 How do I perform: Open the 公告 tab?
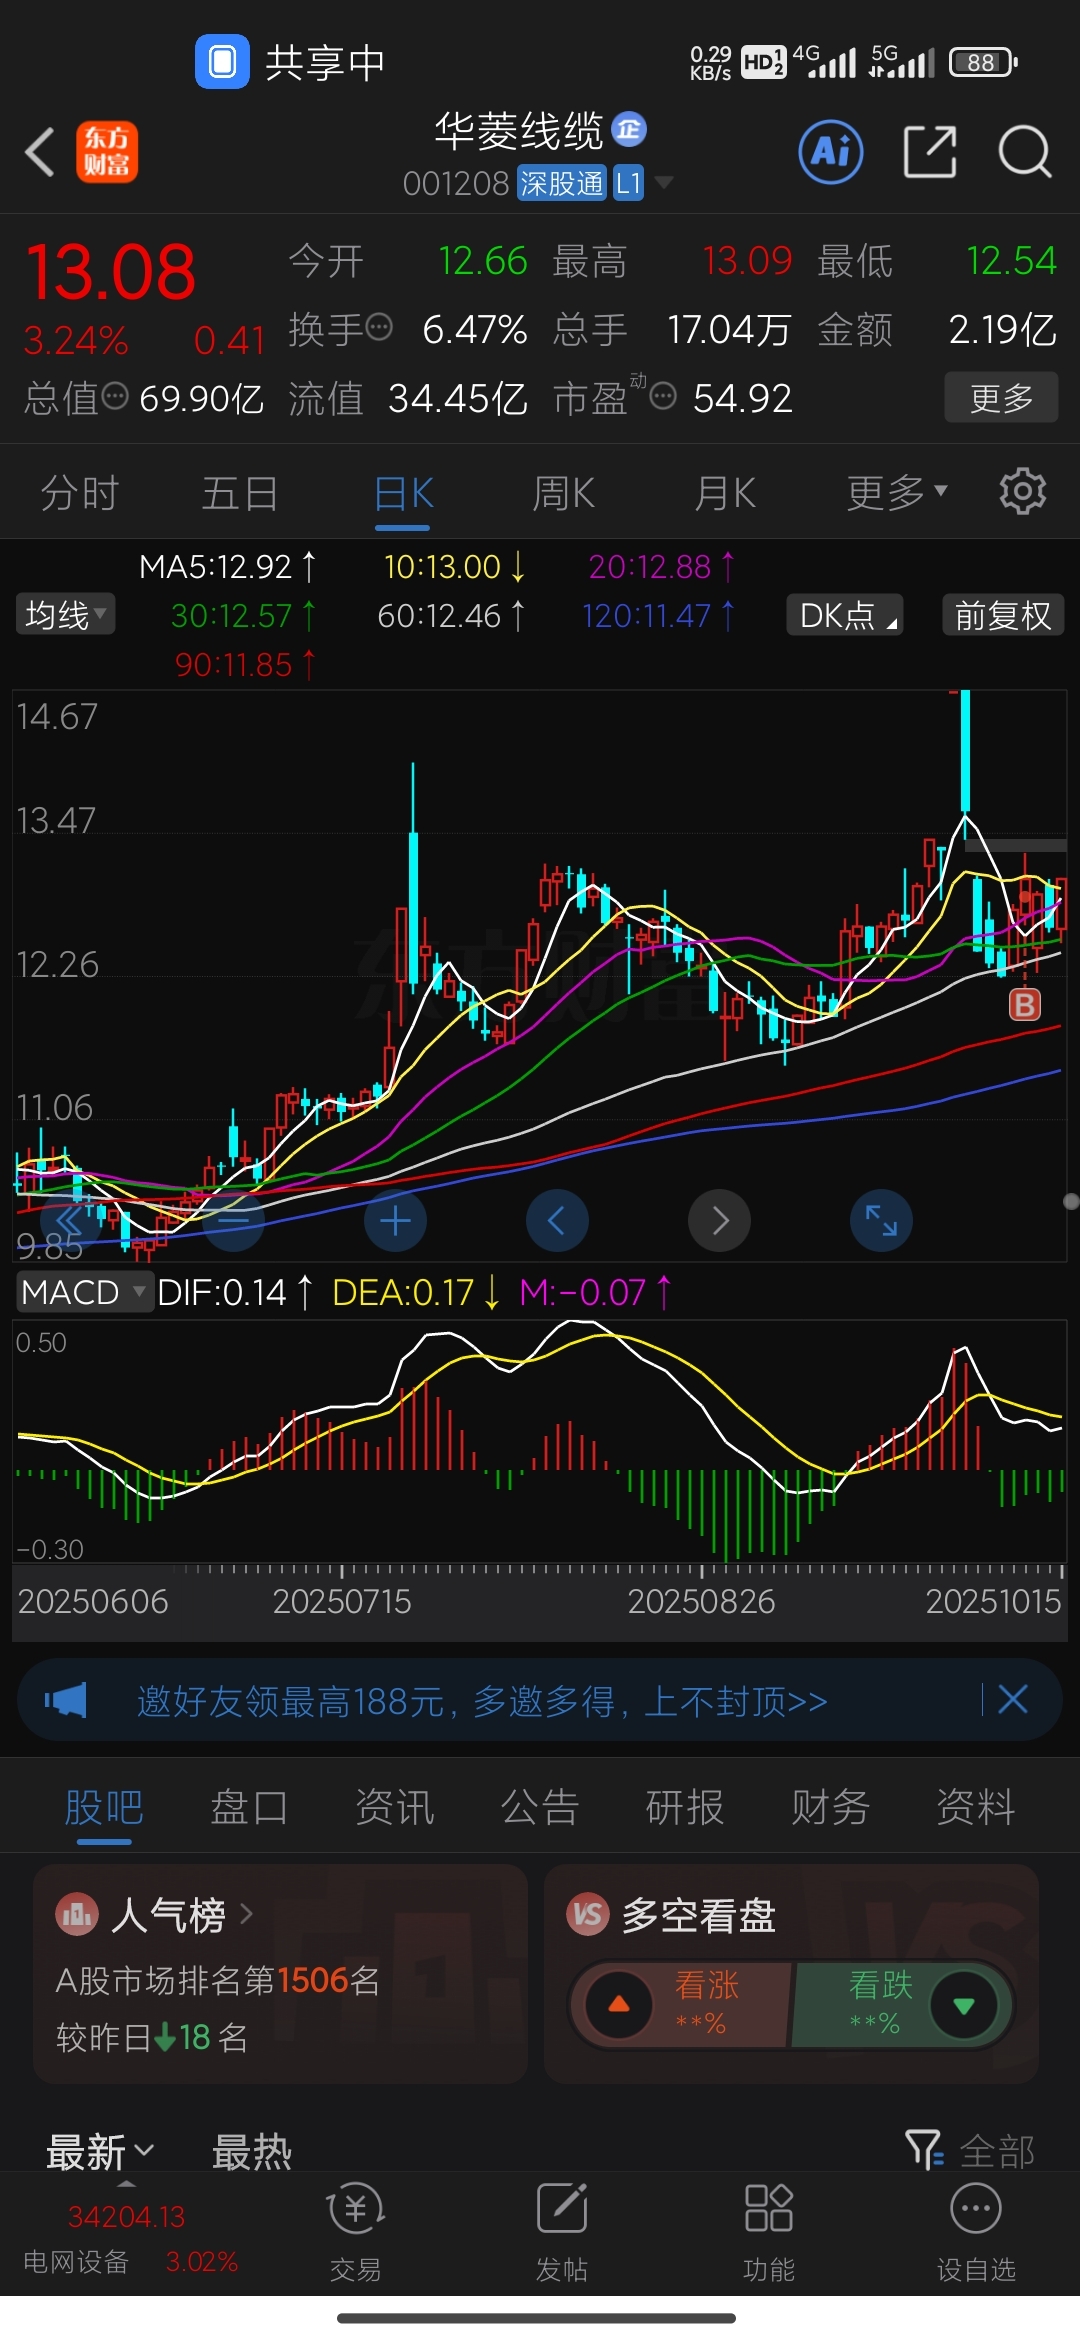540,1807
